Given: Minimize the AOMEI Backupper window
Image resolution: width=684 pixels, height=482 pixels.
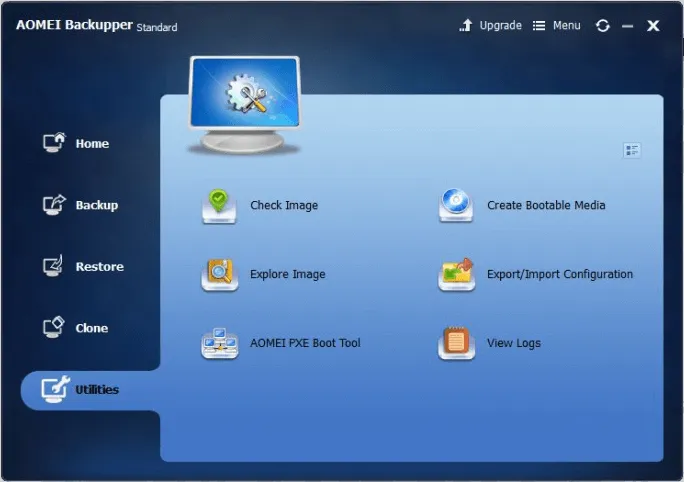Looking at the screenshot, I should (x=628, y=26).
